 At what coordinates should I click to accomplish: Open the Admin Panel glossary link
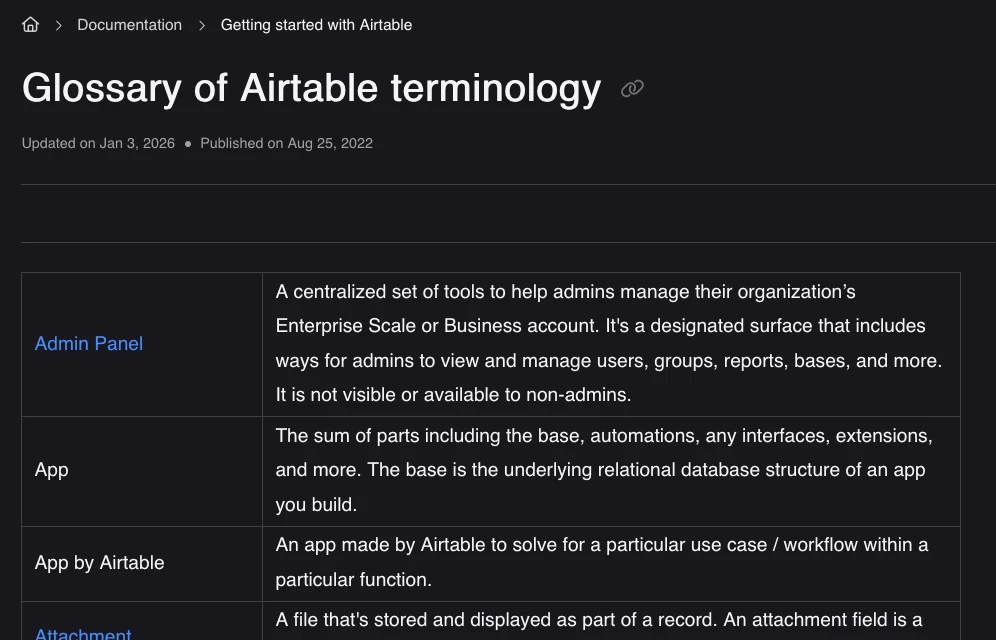tap(89, 344)
